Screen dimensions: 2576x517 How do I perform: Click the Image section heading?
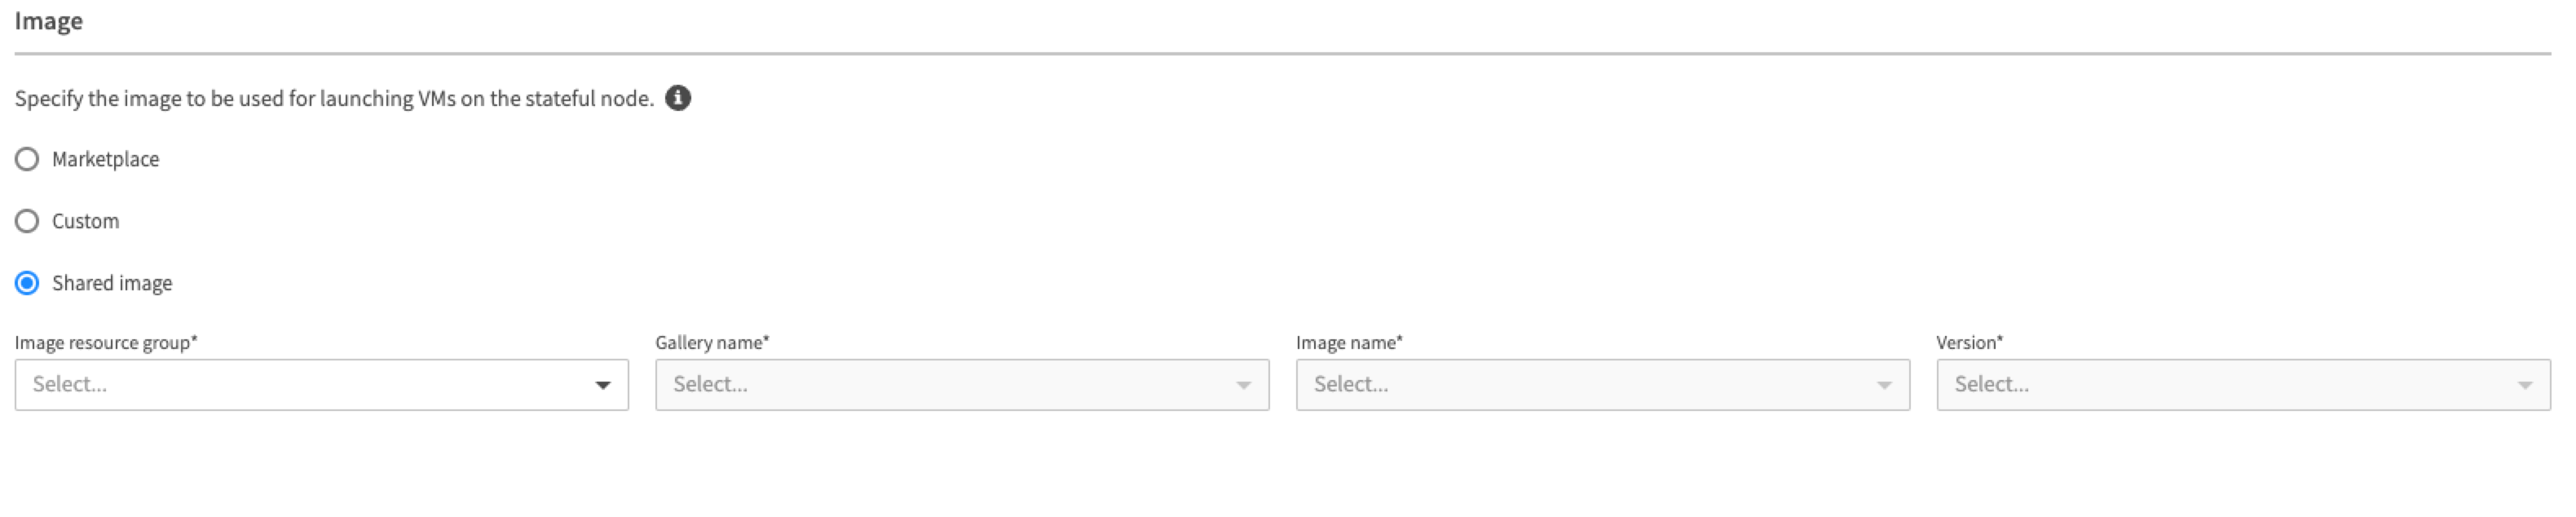click(48, 21)
